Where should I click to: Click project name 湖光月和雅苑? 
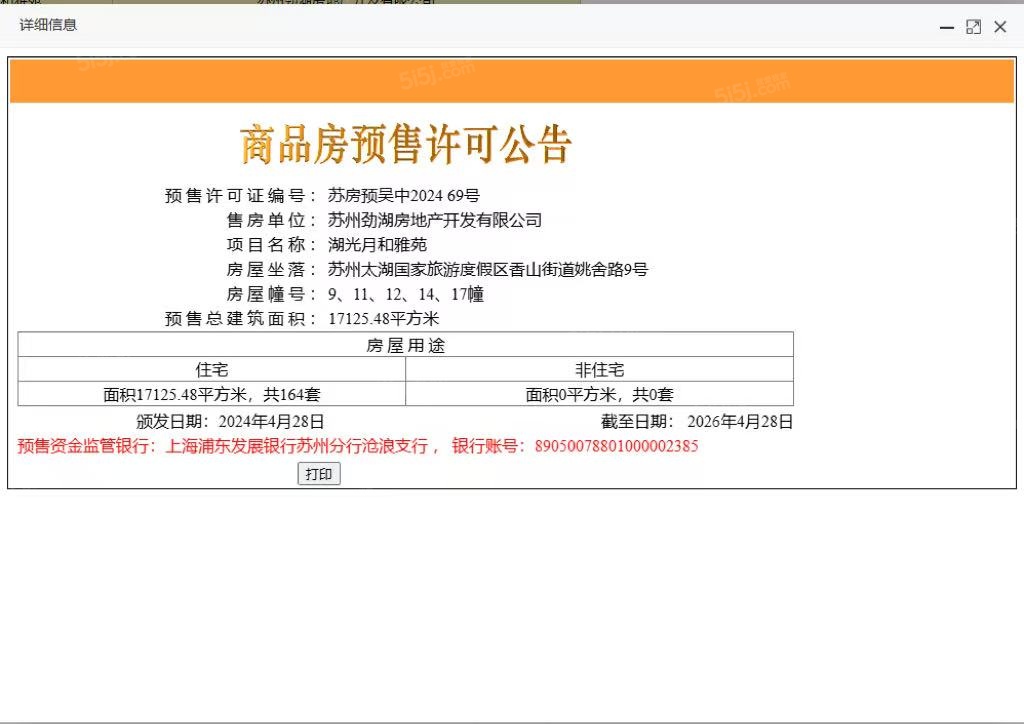377,244
